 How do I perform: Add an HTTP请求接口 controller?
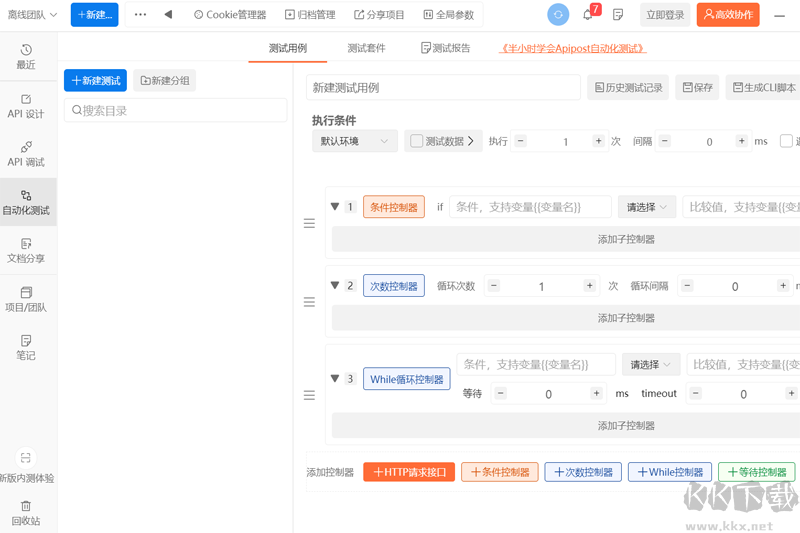click(x=409, y=472)
